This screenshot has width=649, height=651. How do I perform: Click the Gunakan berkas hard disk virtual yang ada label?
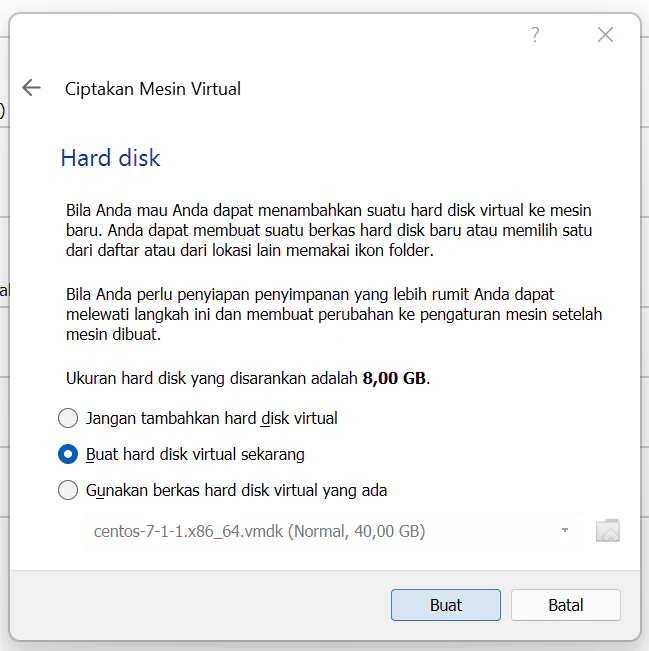(x=236, y=490)
